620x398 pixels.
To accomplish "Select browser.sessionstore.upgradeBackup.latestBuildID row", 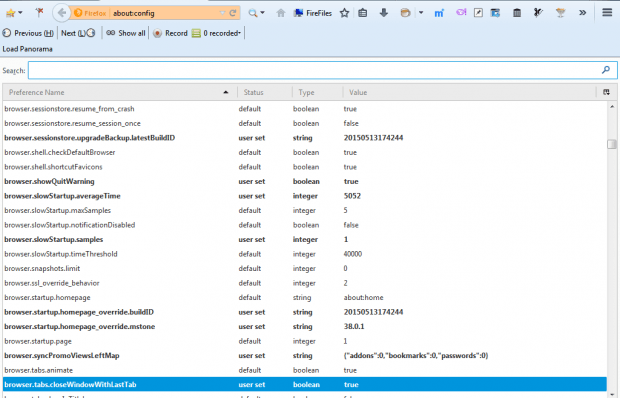I will click(305, 138).
